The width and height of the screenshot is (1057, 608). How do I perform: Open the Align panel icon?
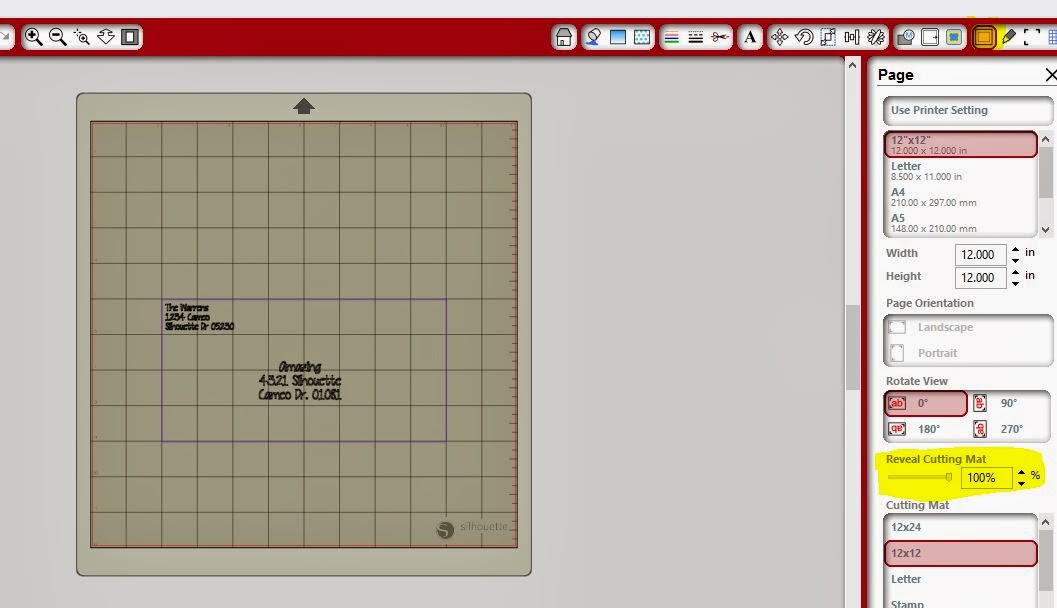coord(852,37)
